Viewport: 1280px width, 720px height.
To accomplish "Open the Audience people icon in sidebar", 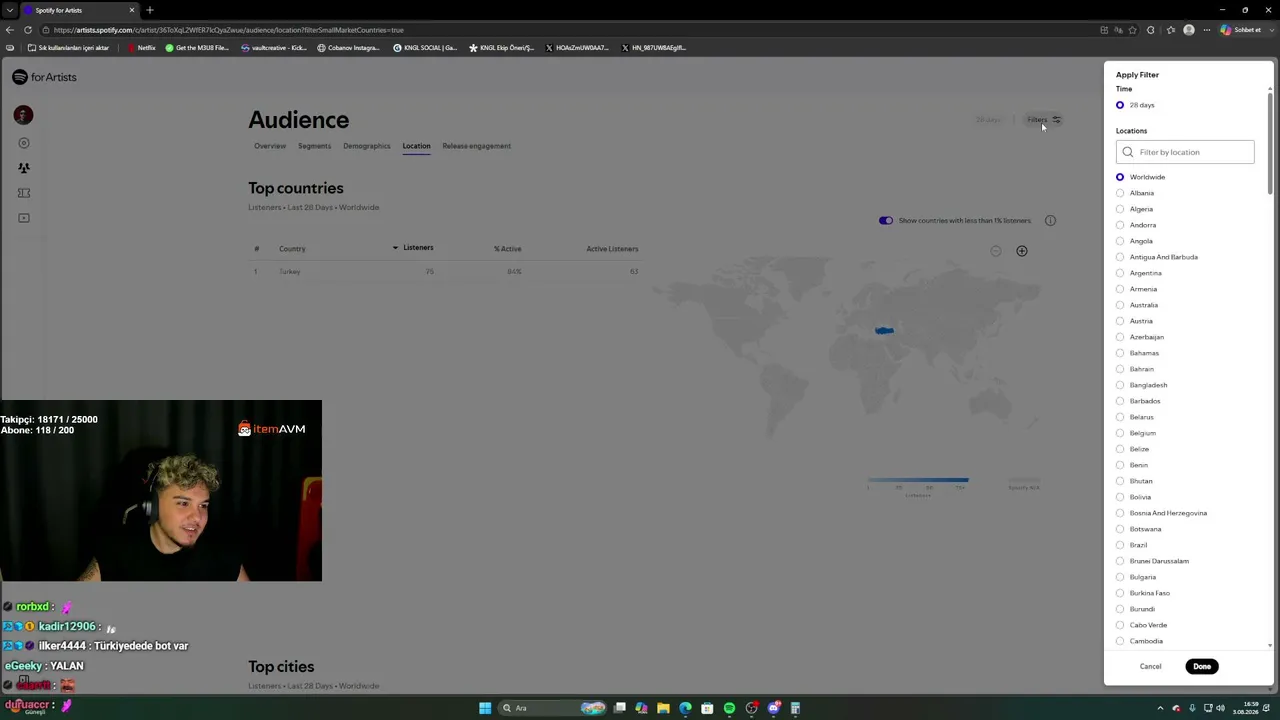I will pyautogui.click(x=24, y=168).
